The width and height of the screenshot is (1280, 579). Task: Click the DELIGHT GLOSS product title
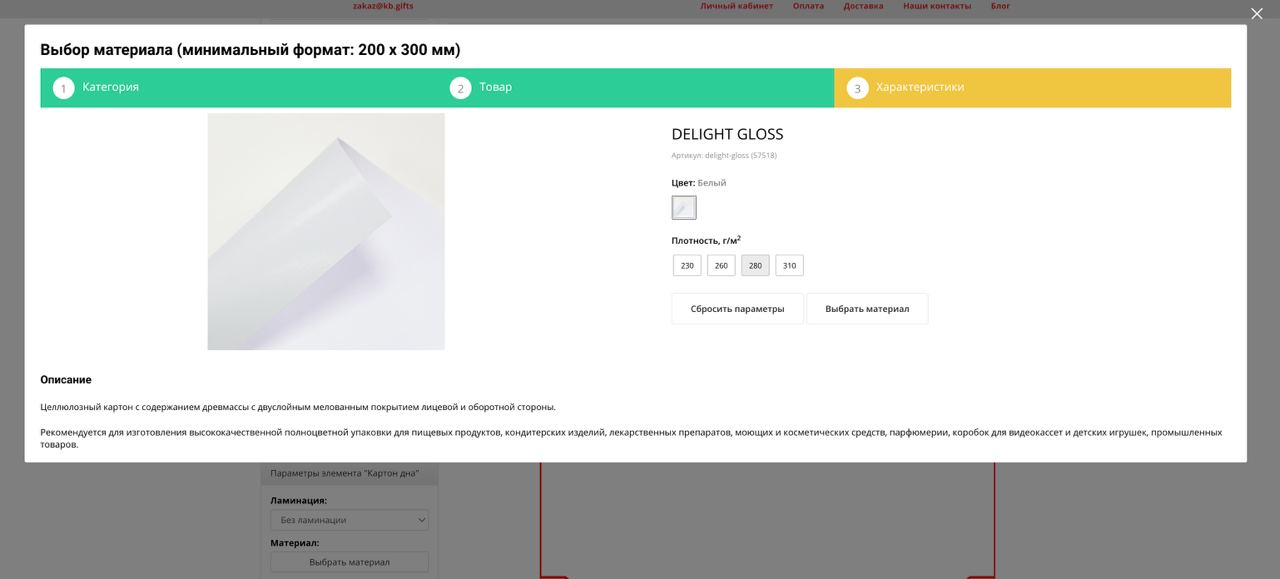pyautogui.click(x=727, y=134)
